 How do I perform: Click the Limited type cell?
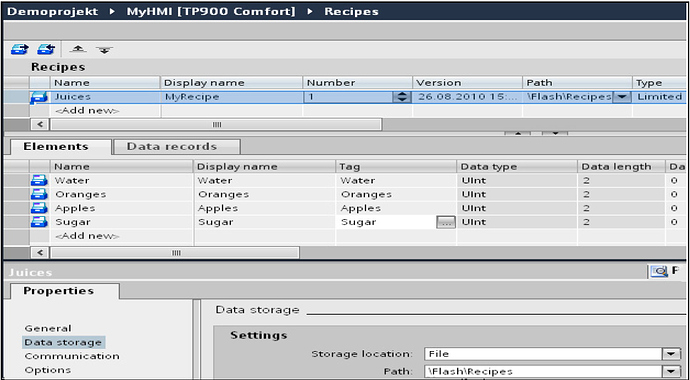659,97
